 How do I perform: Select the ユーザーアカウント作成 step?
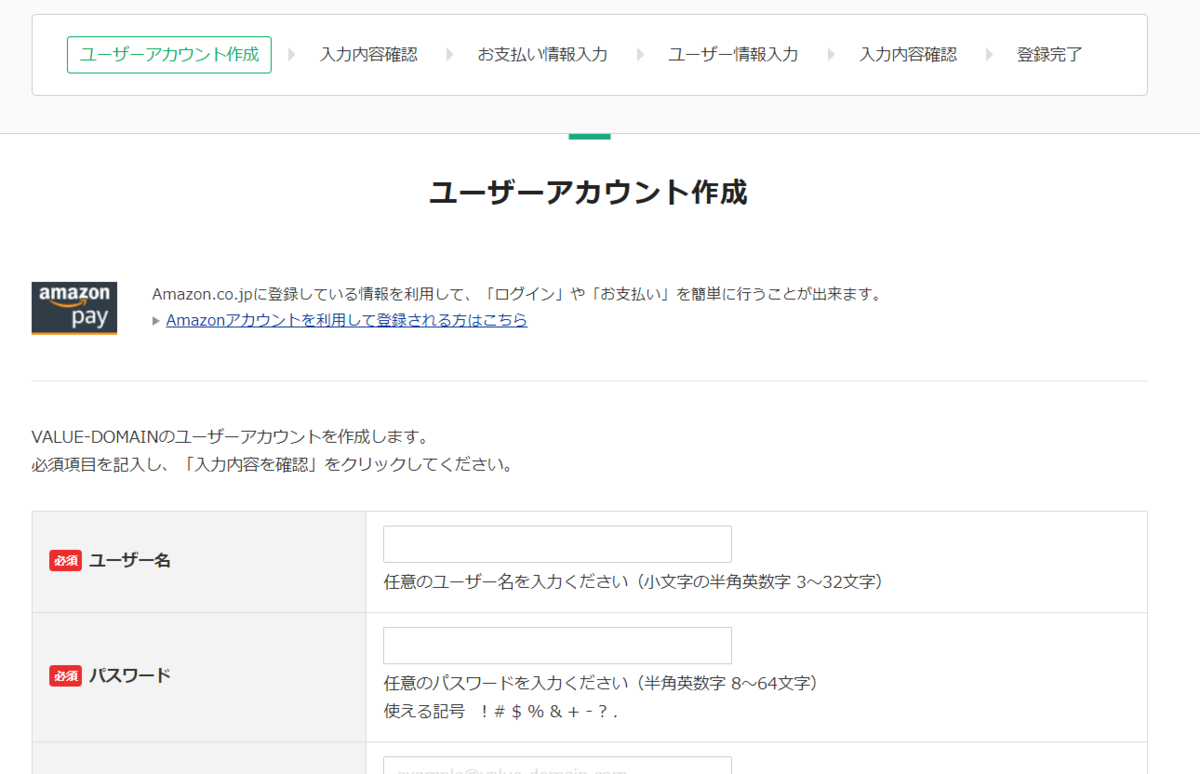coord(169,54)
